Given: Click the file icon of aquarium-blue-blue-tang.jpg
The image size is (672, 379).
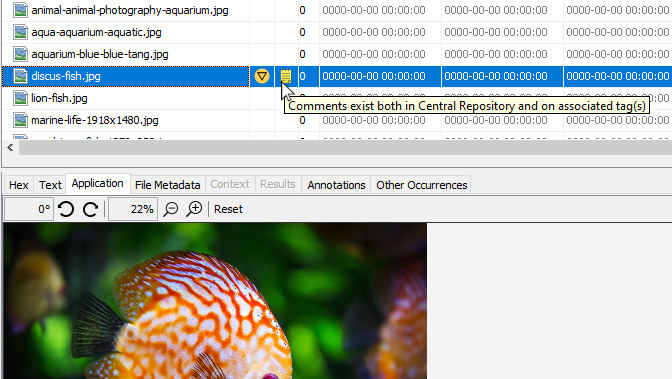Looking at the screenshot, I should coord(20,54).
